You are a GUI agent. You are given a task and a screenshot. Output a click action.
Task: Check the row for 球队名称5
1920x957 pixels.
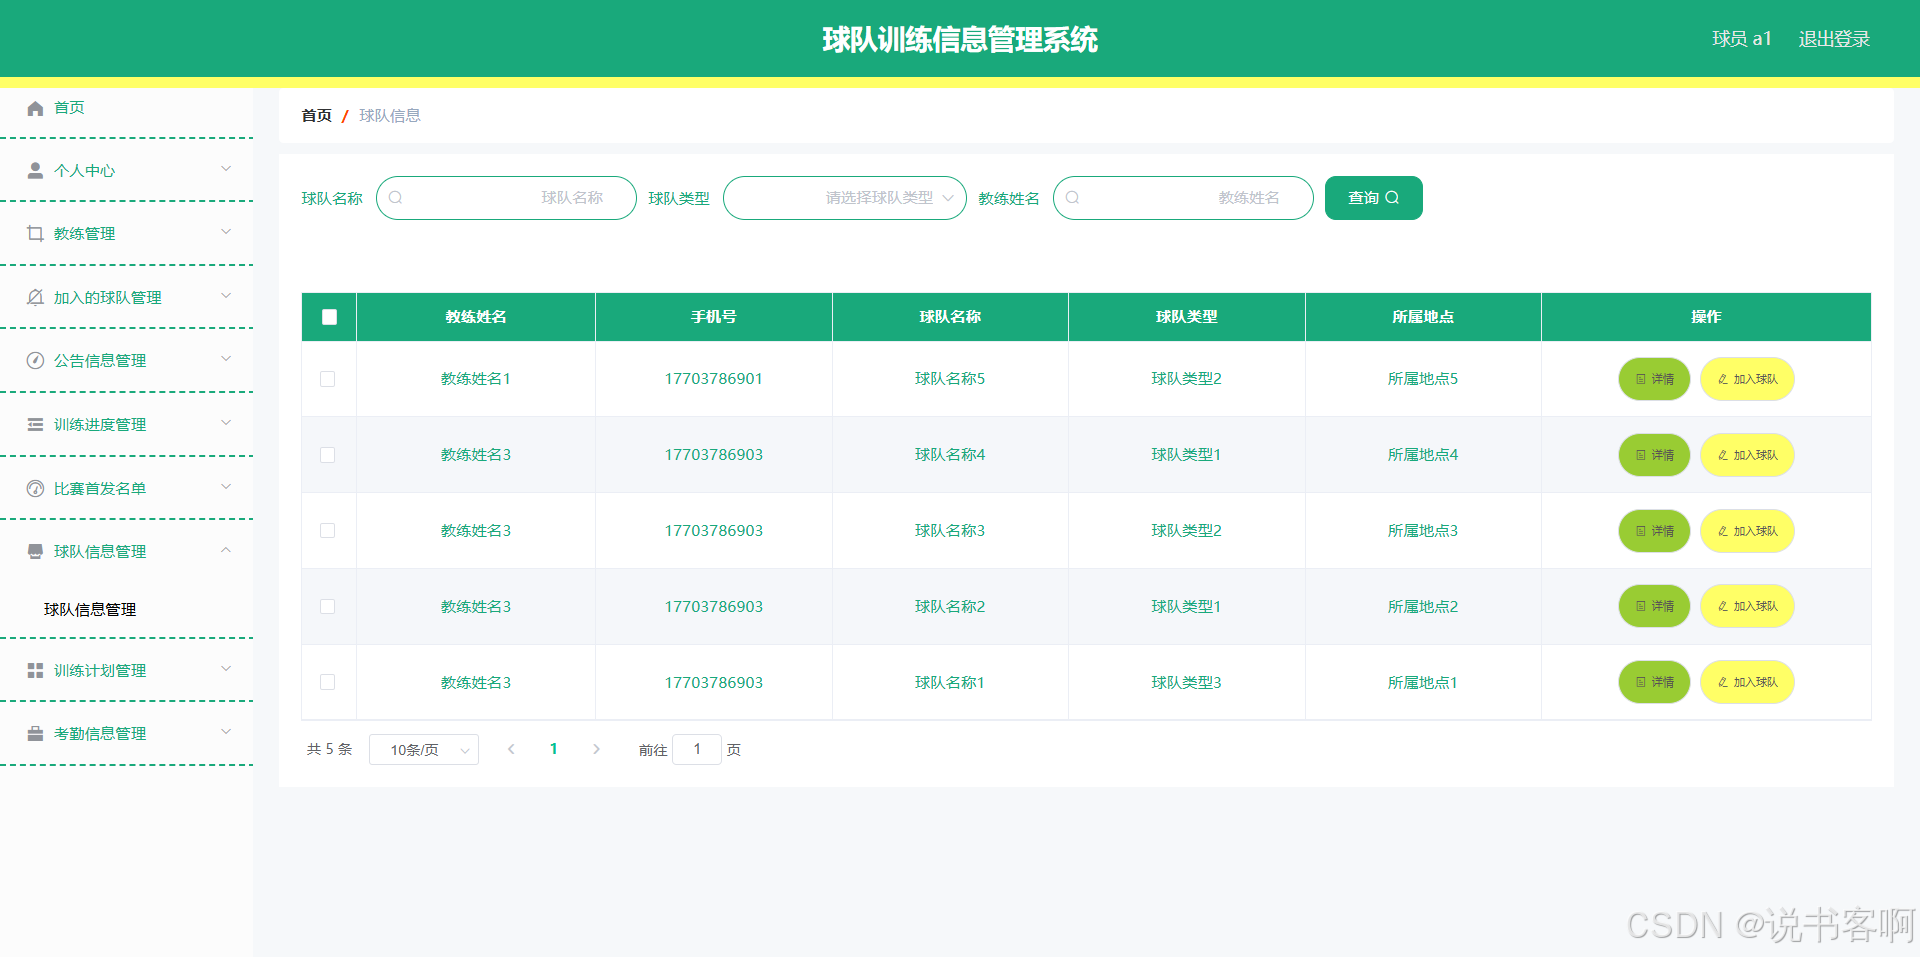coord(327,379)
